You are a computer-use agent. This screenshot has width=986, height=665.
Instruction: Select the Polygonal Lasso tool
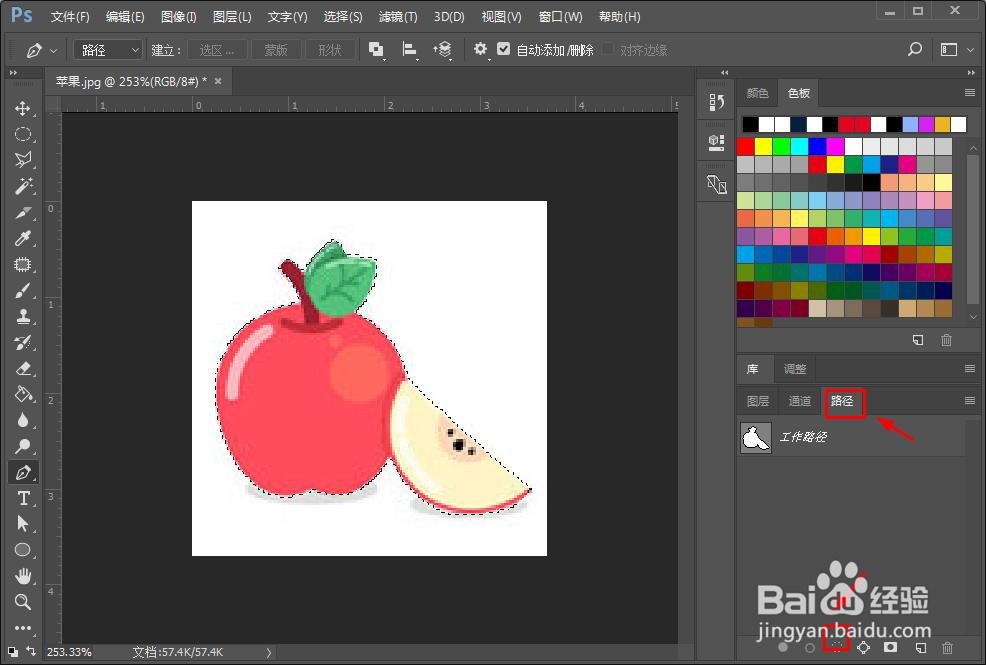tap(23, 160)
